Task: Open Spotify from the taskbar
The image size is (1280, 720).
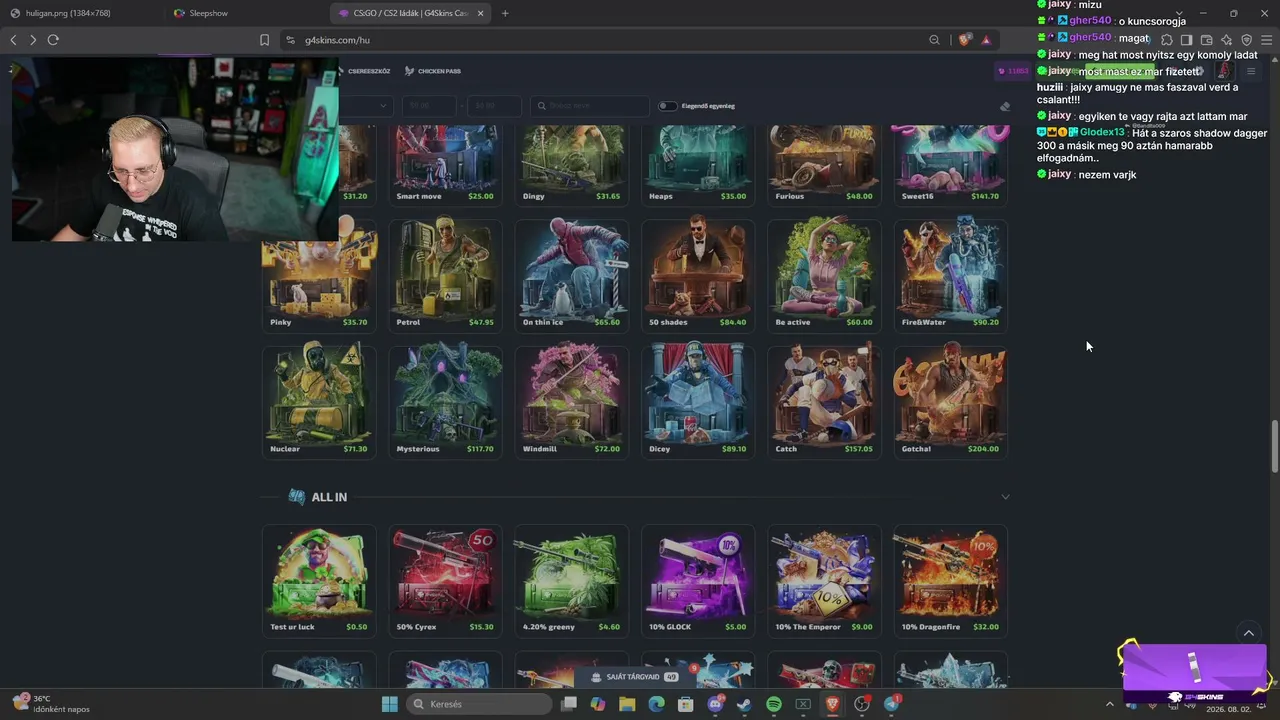Action: point(774,704)
